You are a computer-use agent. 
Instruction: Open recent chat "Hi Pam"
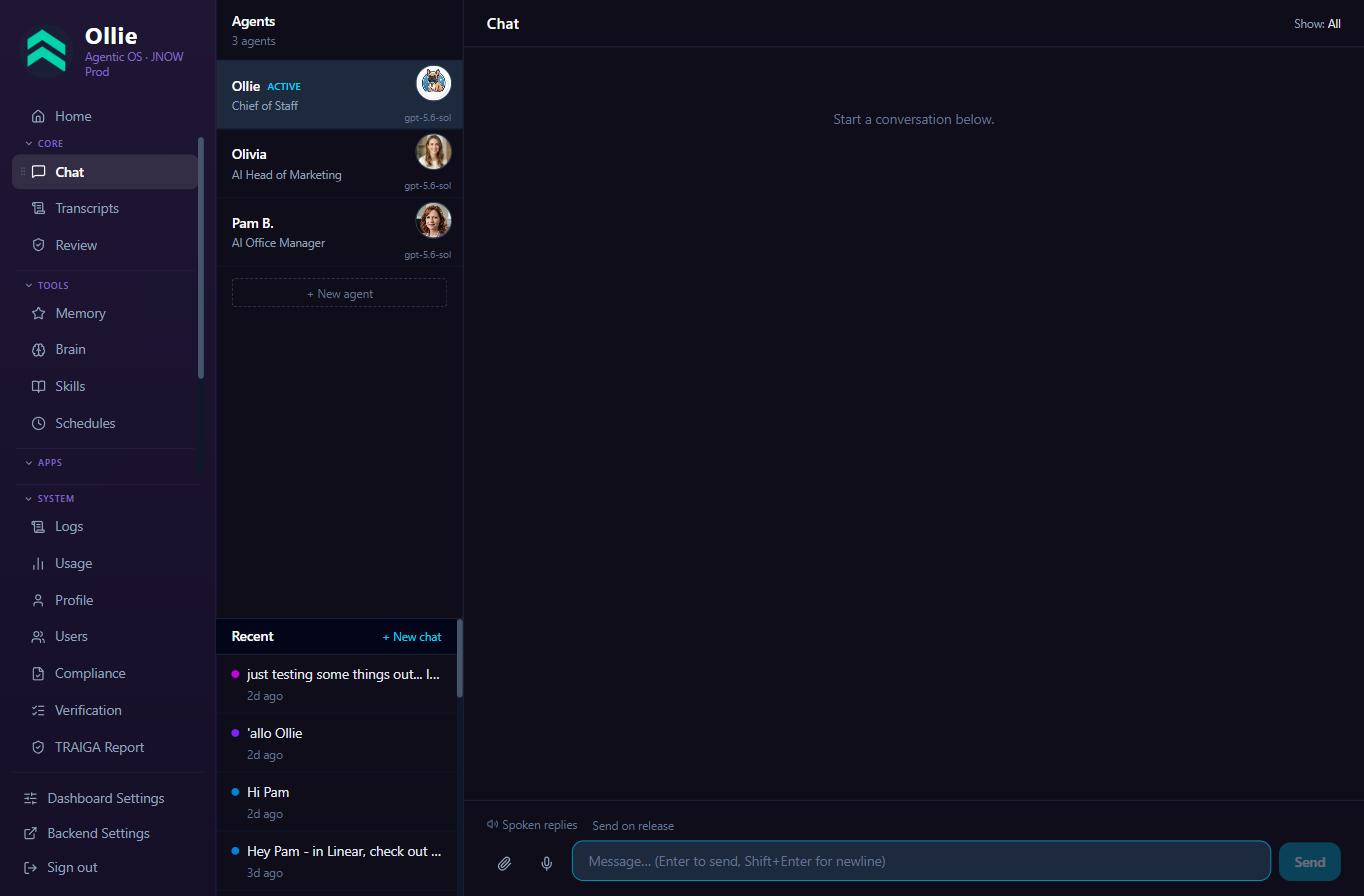click(337, 802)
